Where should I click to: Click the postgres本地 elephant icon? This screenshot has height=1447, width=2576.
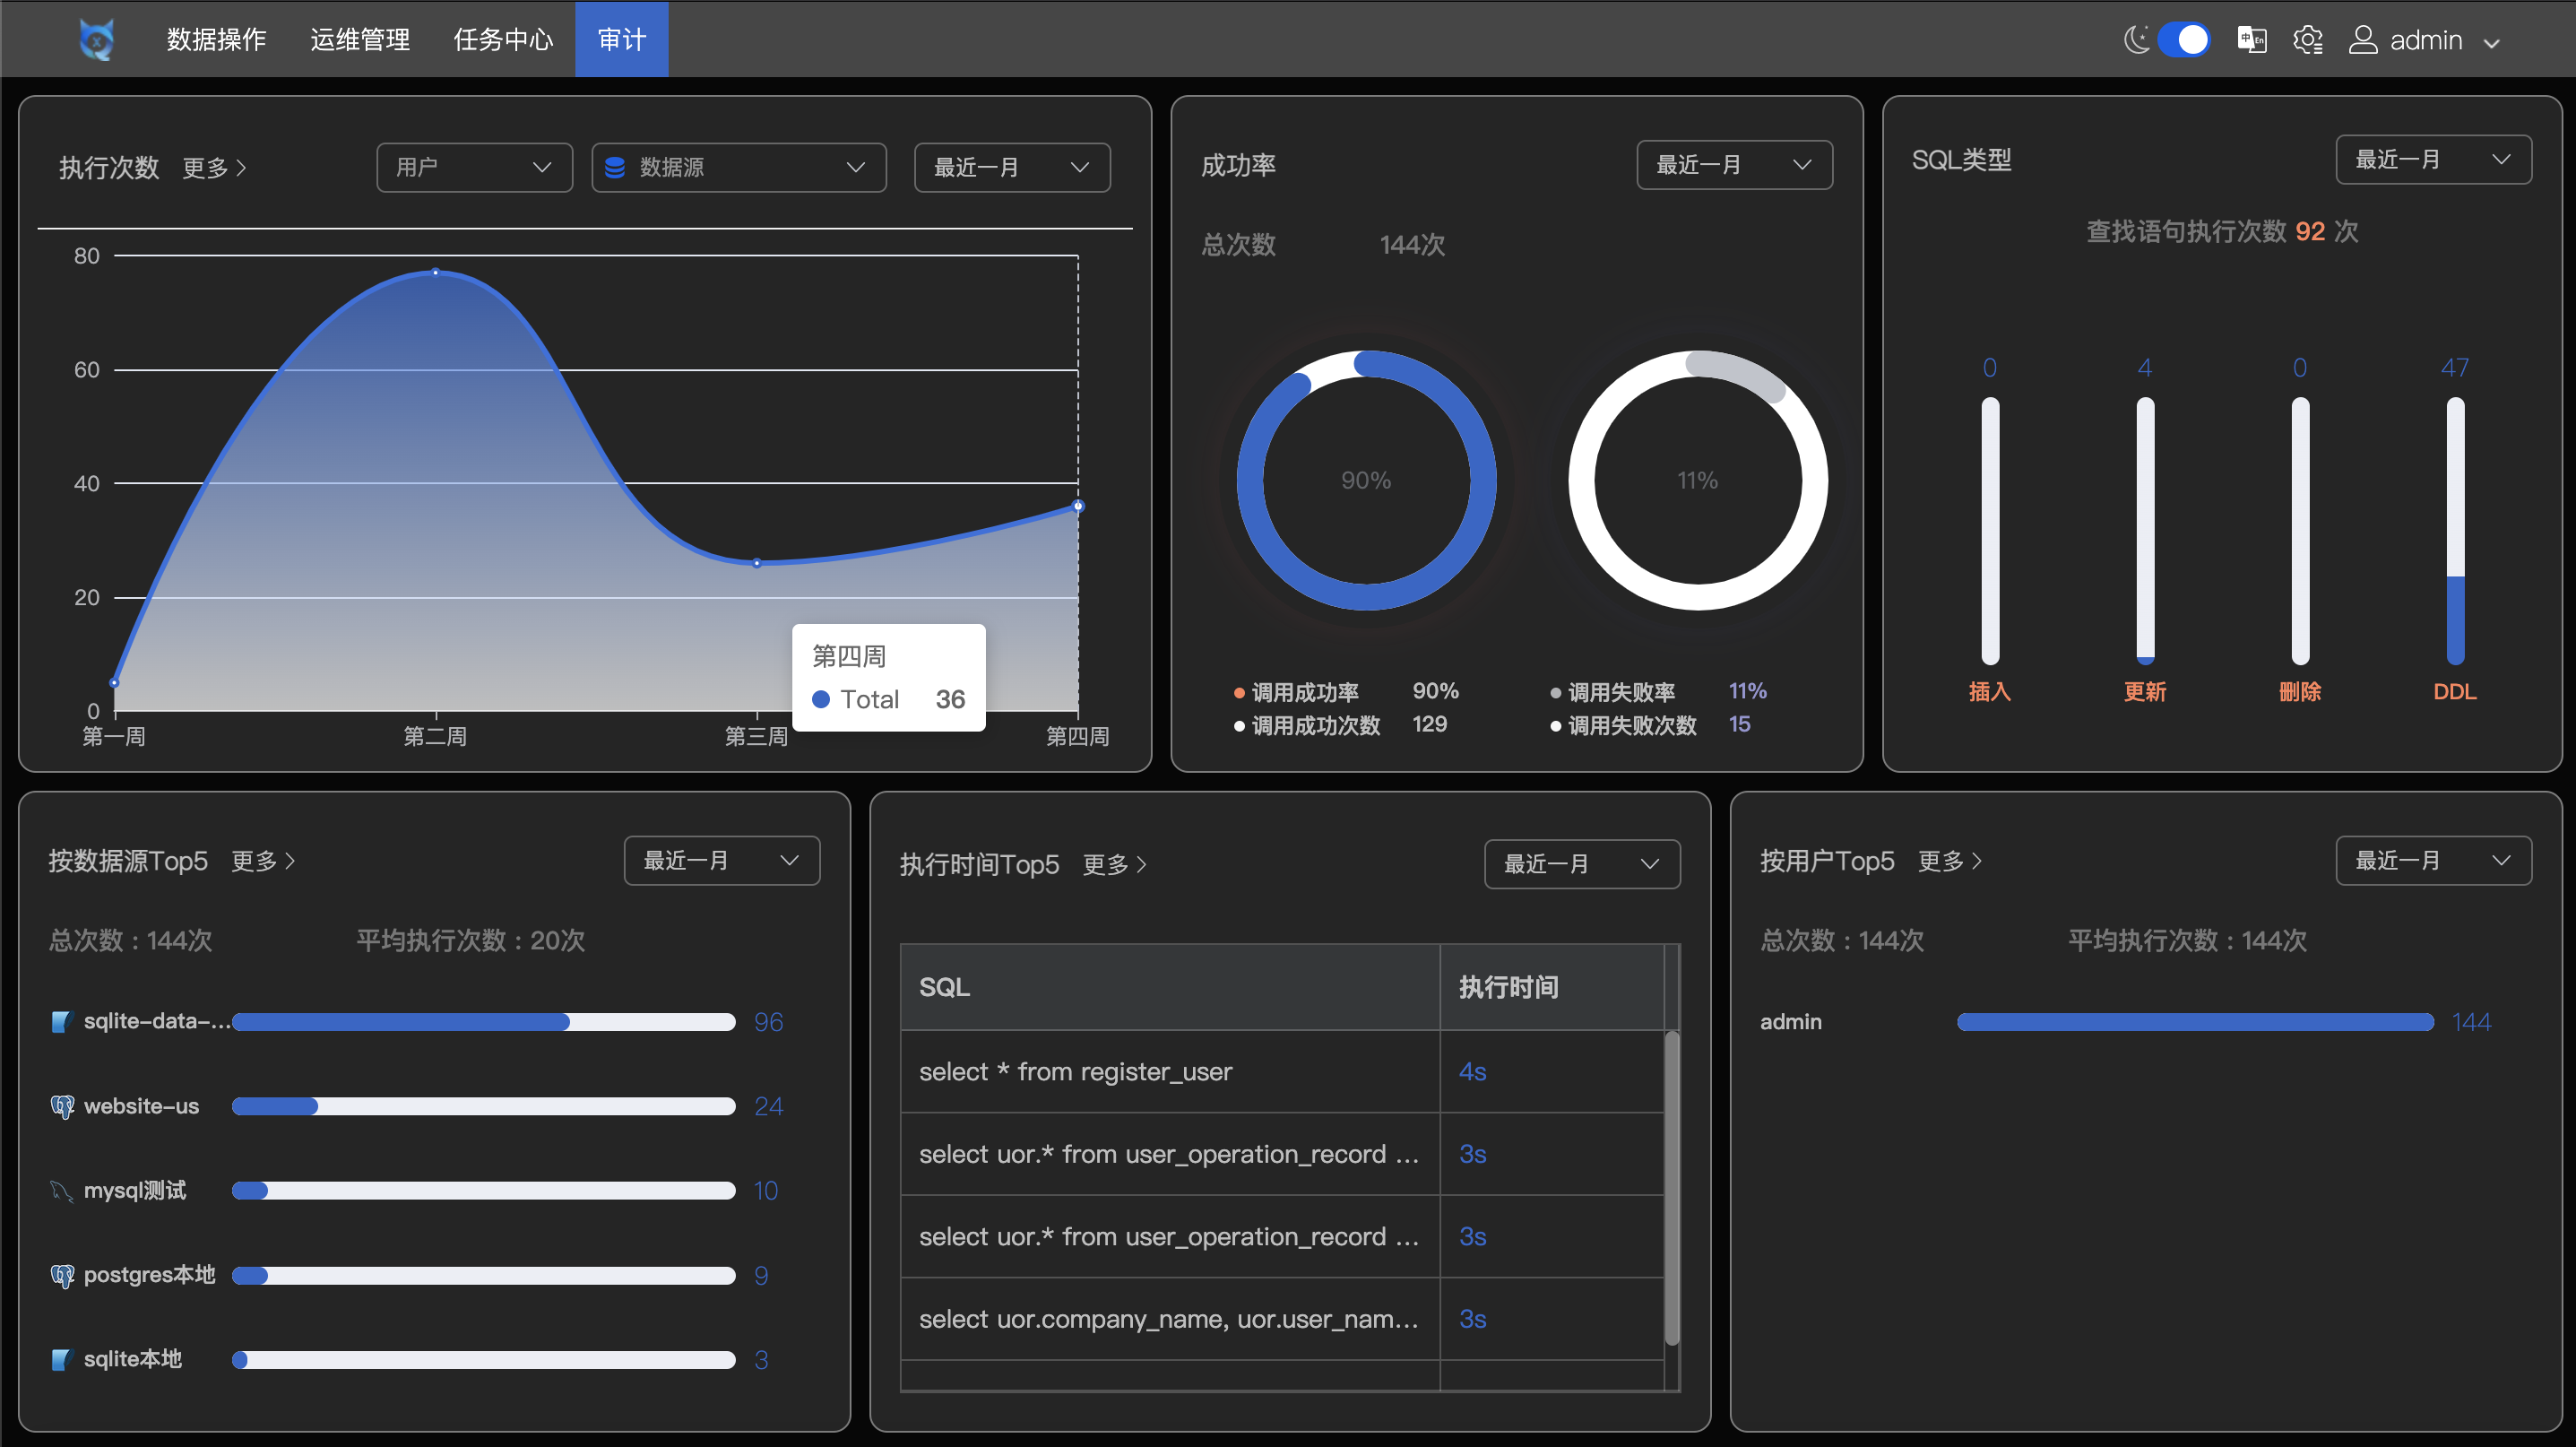point(62,1275)
